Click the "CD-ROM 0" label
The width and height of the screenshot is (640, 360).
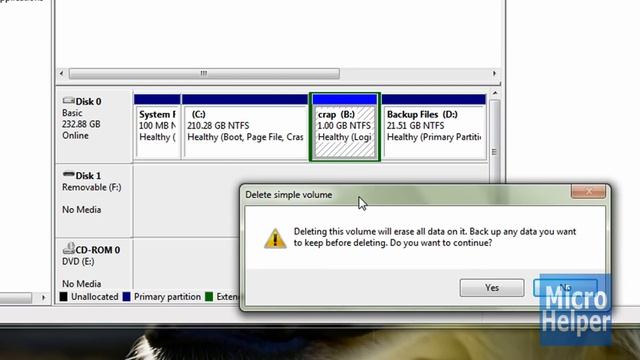[98, 250]
